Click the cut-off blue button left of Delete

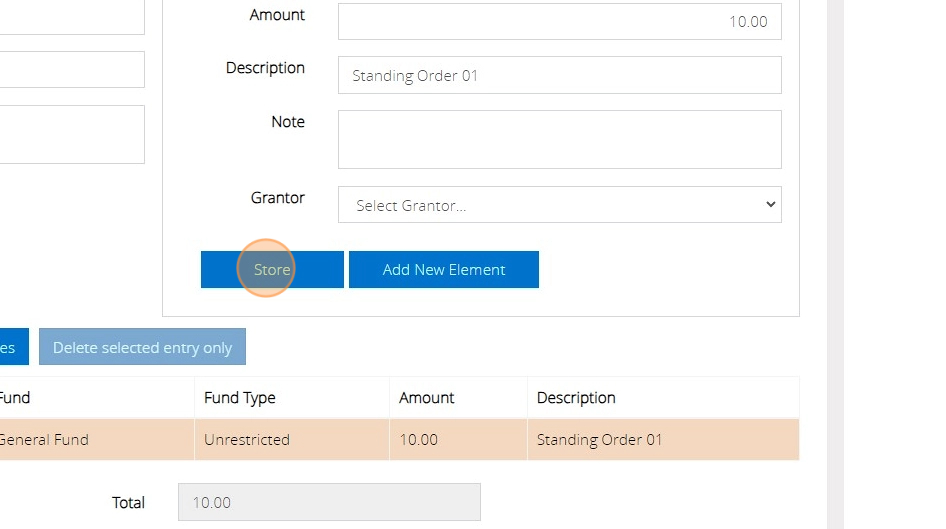tap(12, 347)
